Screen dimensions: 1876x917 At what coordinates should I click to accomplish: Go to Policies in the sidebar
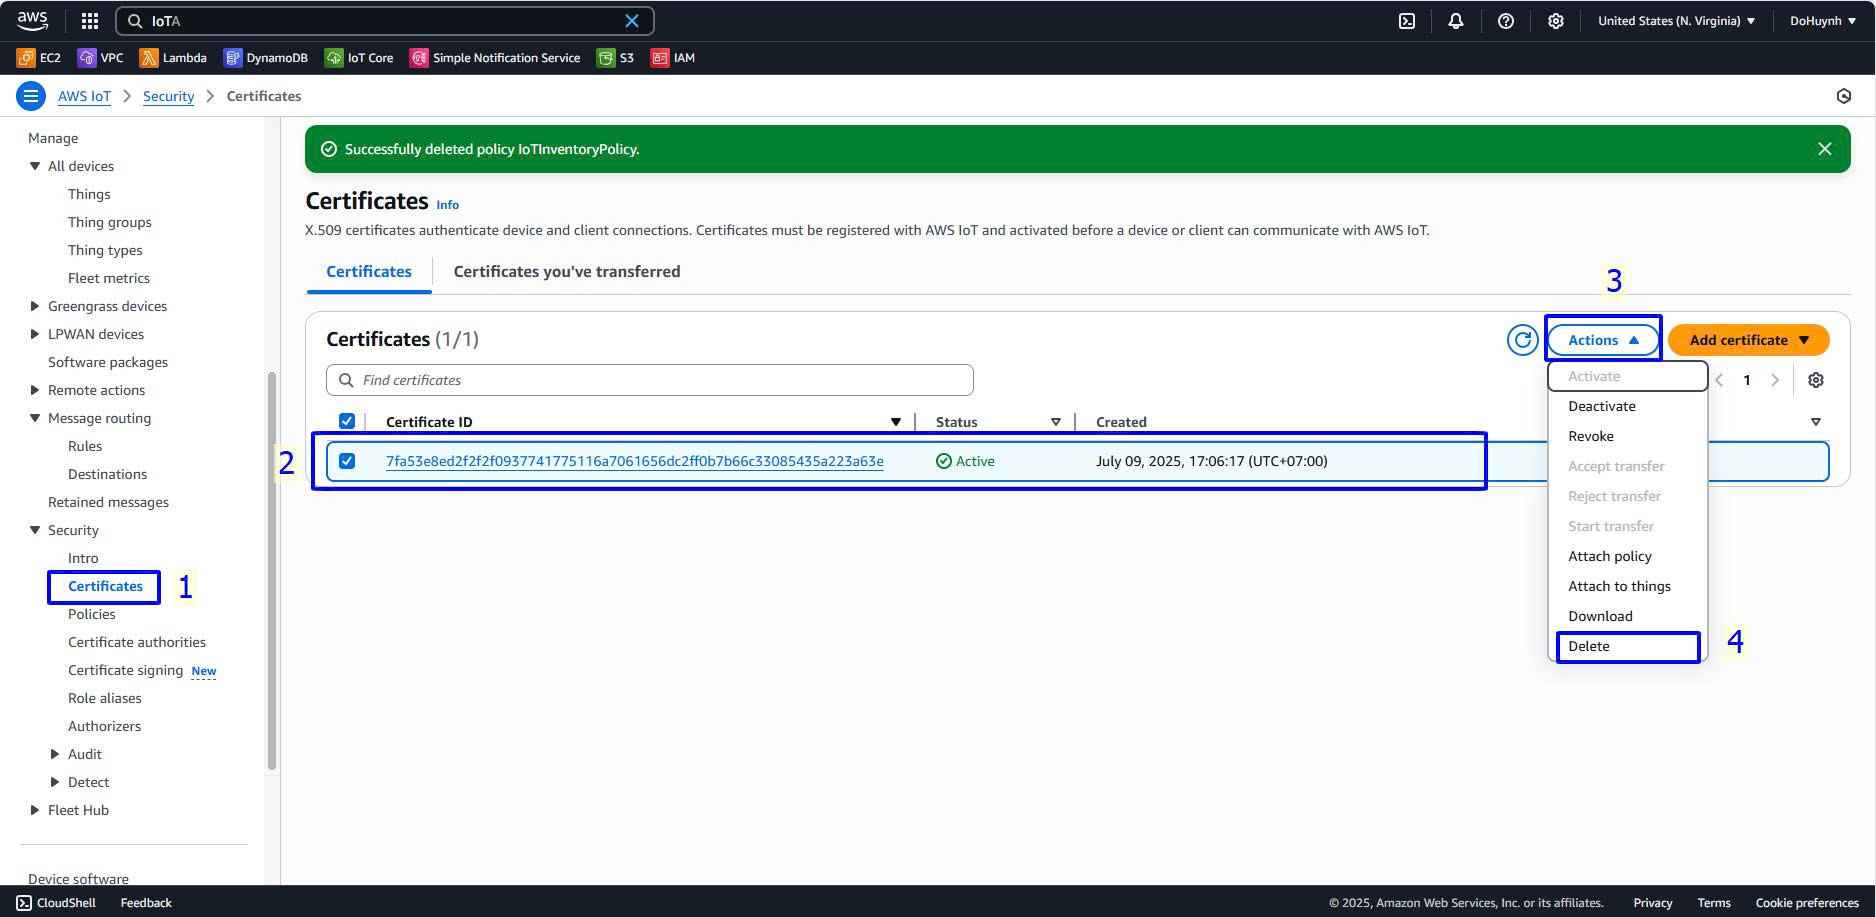(92, 614)
